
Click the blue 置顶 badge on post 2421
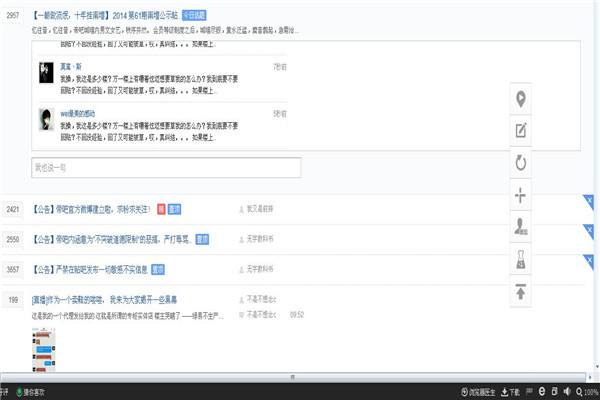click(174, 209)
